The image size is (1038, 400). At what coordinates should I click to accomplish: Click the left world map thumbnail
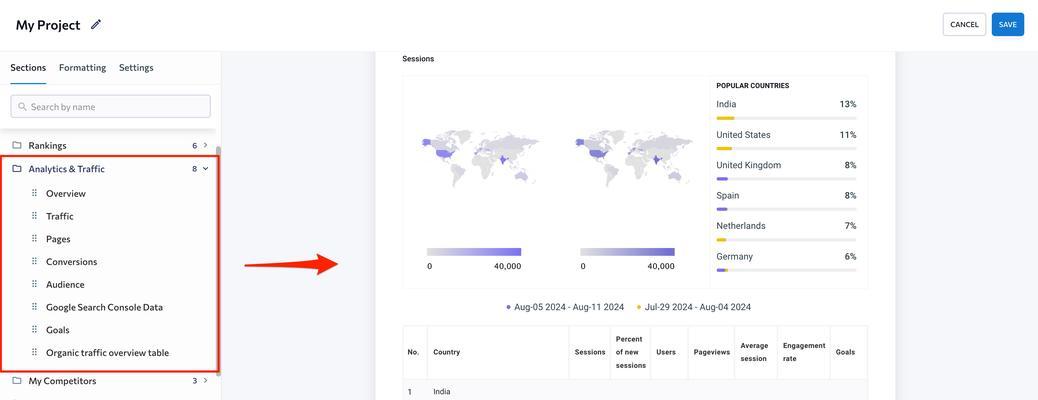coord(480,158)
